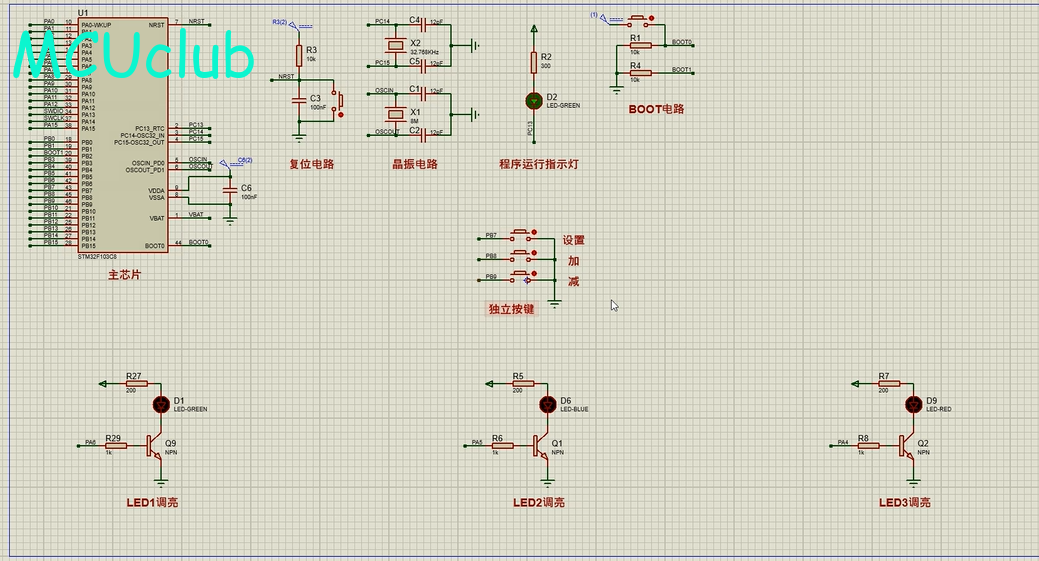Image resolution: width=1039 pixels, height=561 pixels.
Task: Select capacitor C5 in crystal circuit
Action: coord(423,66)
